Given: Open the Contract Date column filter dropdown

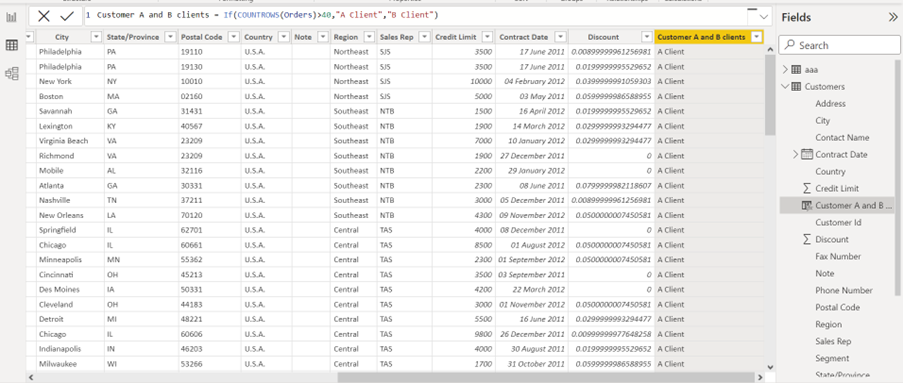Looking at the screenshot, I should click(x=560, y=37).
